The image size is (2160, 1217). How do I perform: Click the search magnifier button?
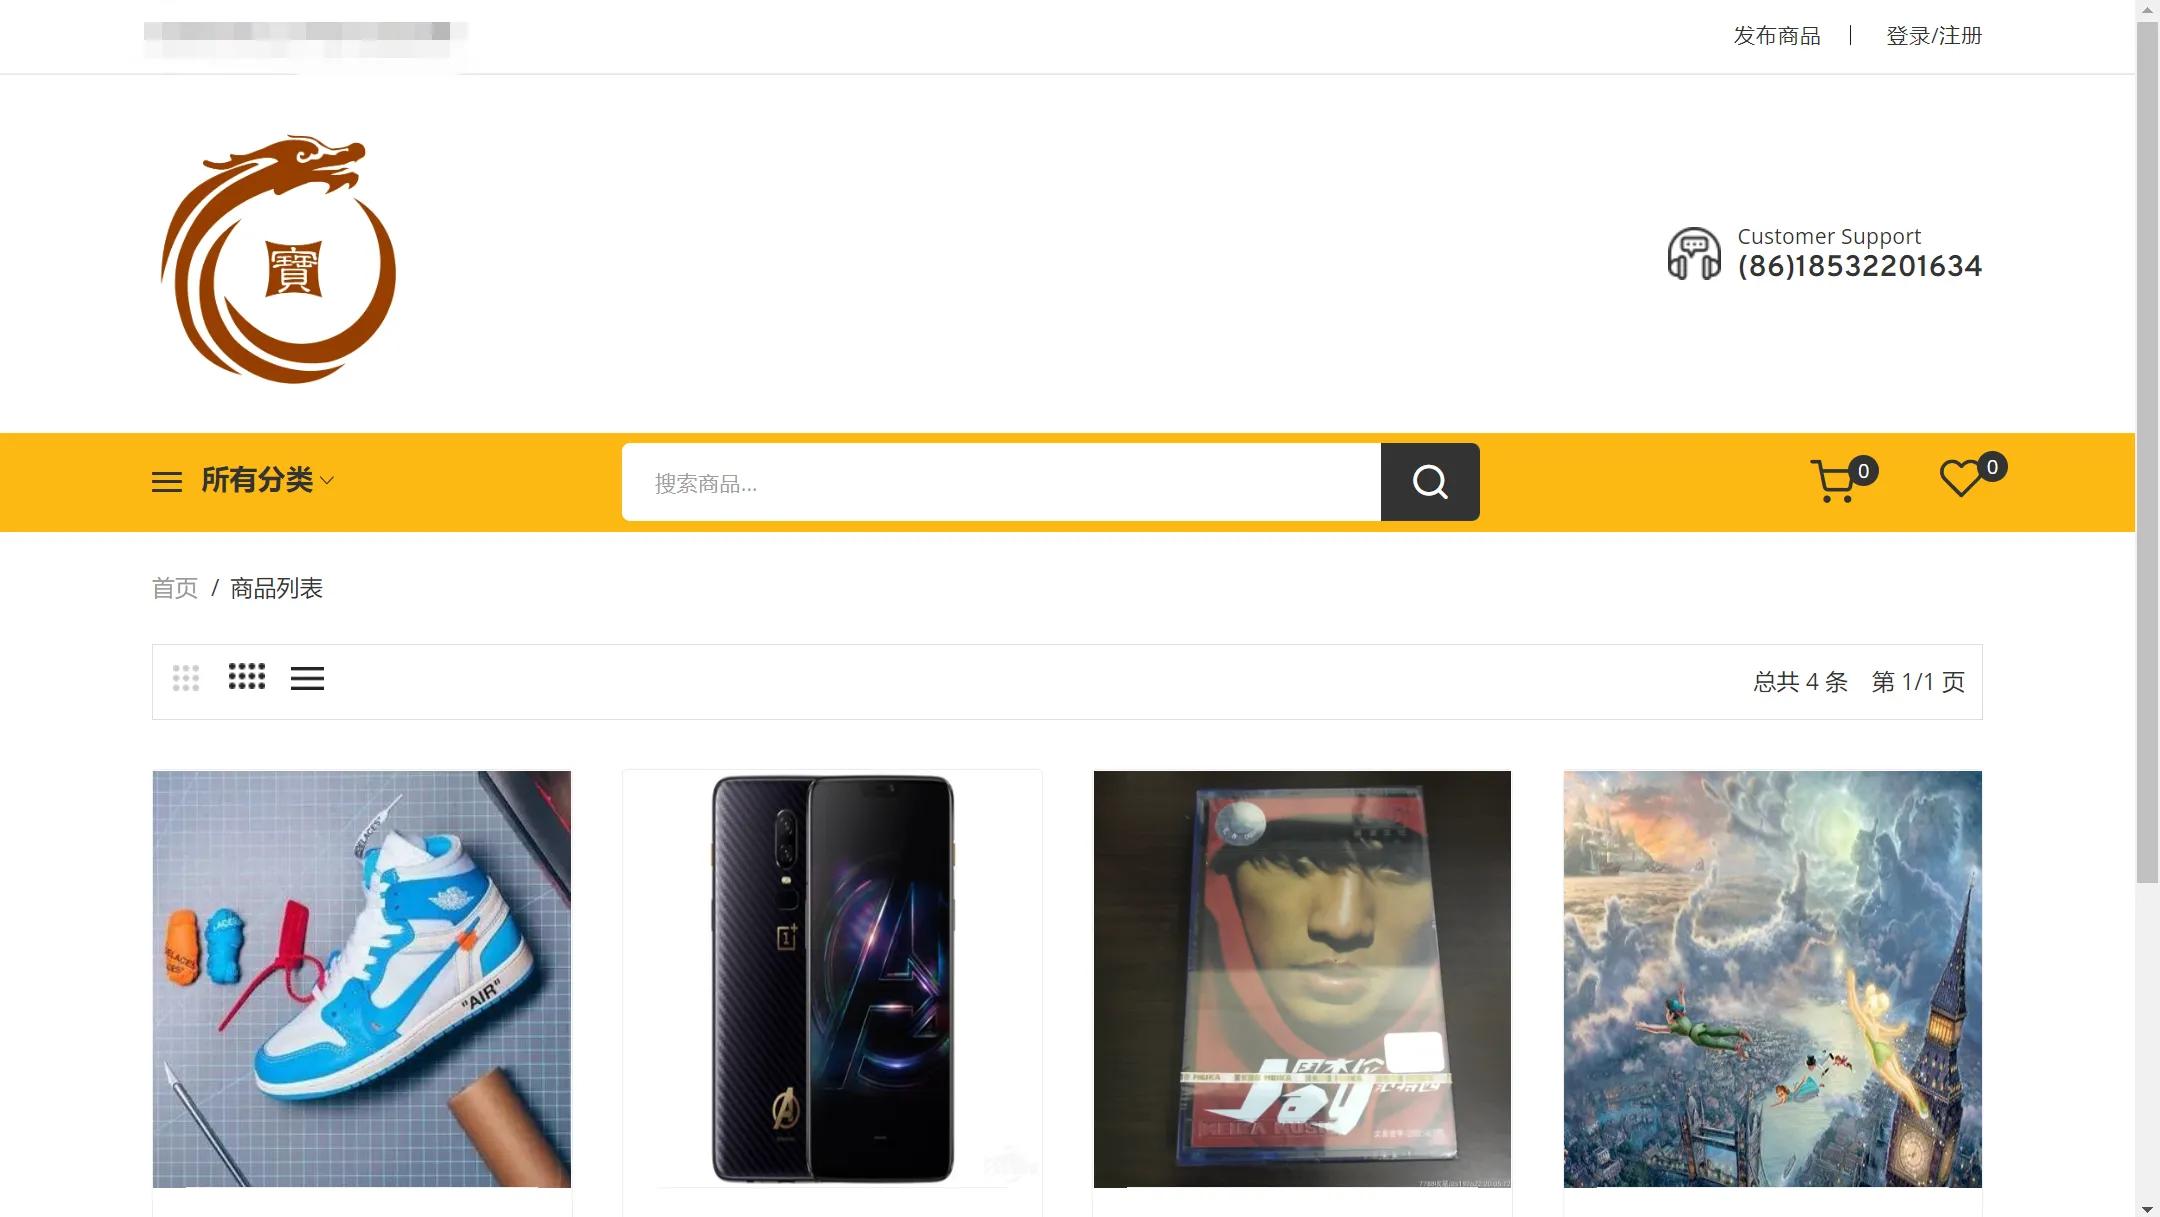(1429, 482)
